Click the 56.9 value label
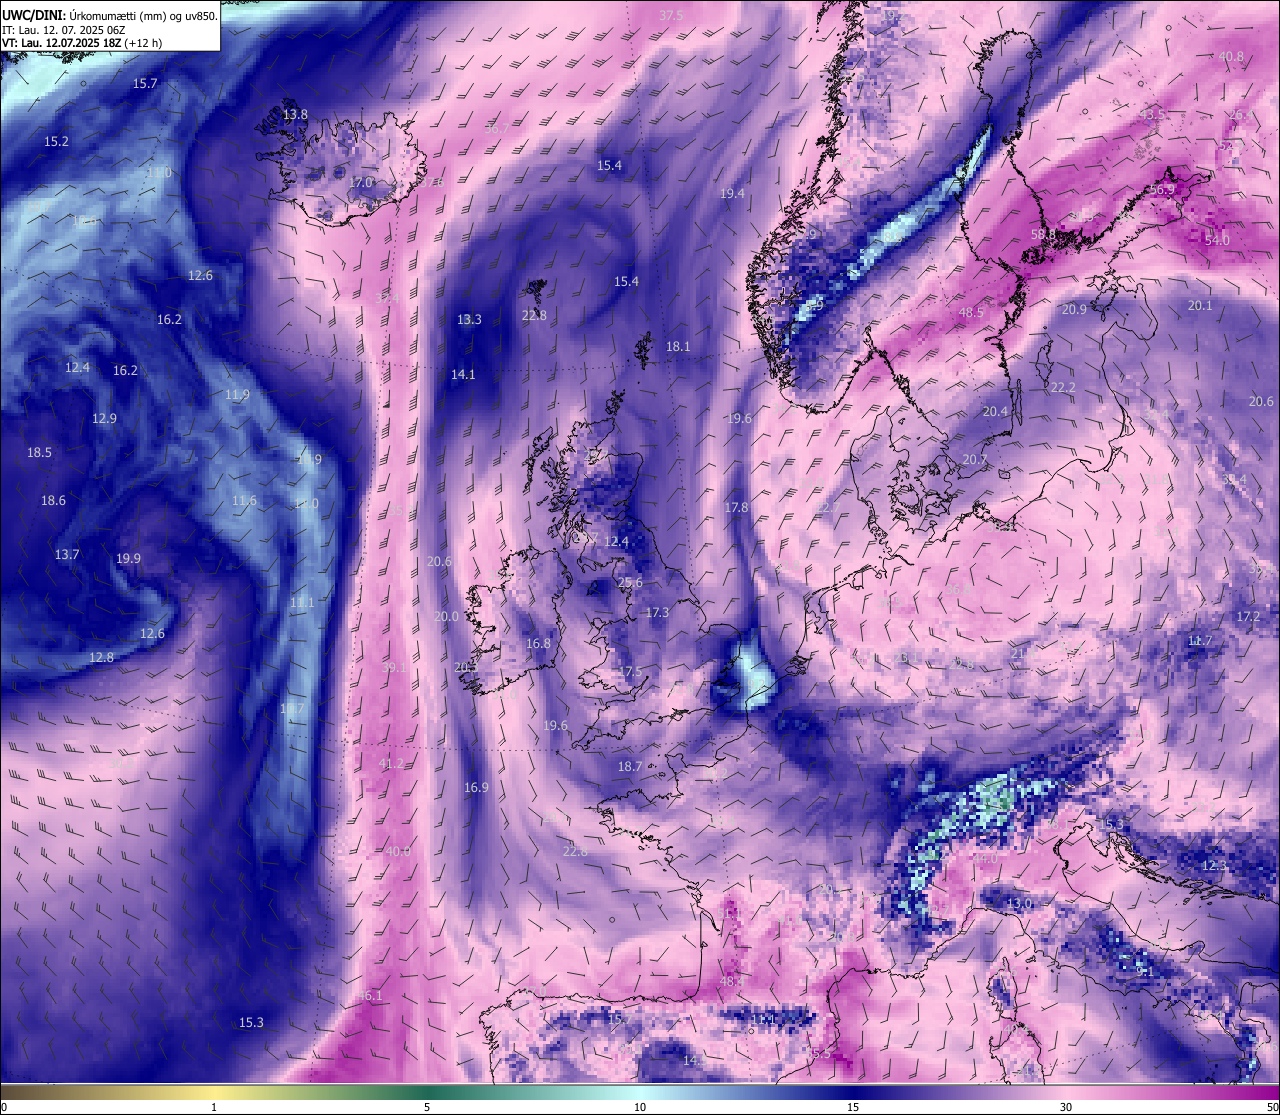The image size is (1280, 1115). click(1162, 191)
